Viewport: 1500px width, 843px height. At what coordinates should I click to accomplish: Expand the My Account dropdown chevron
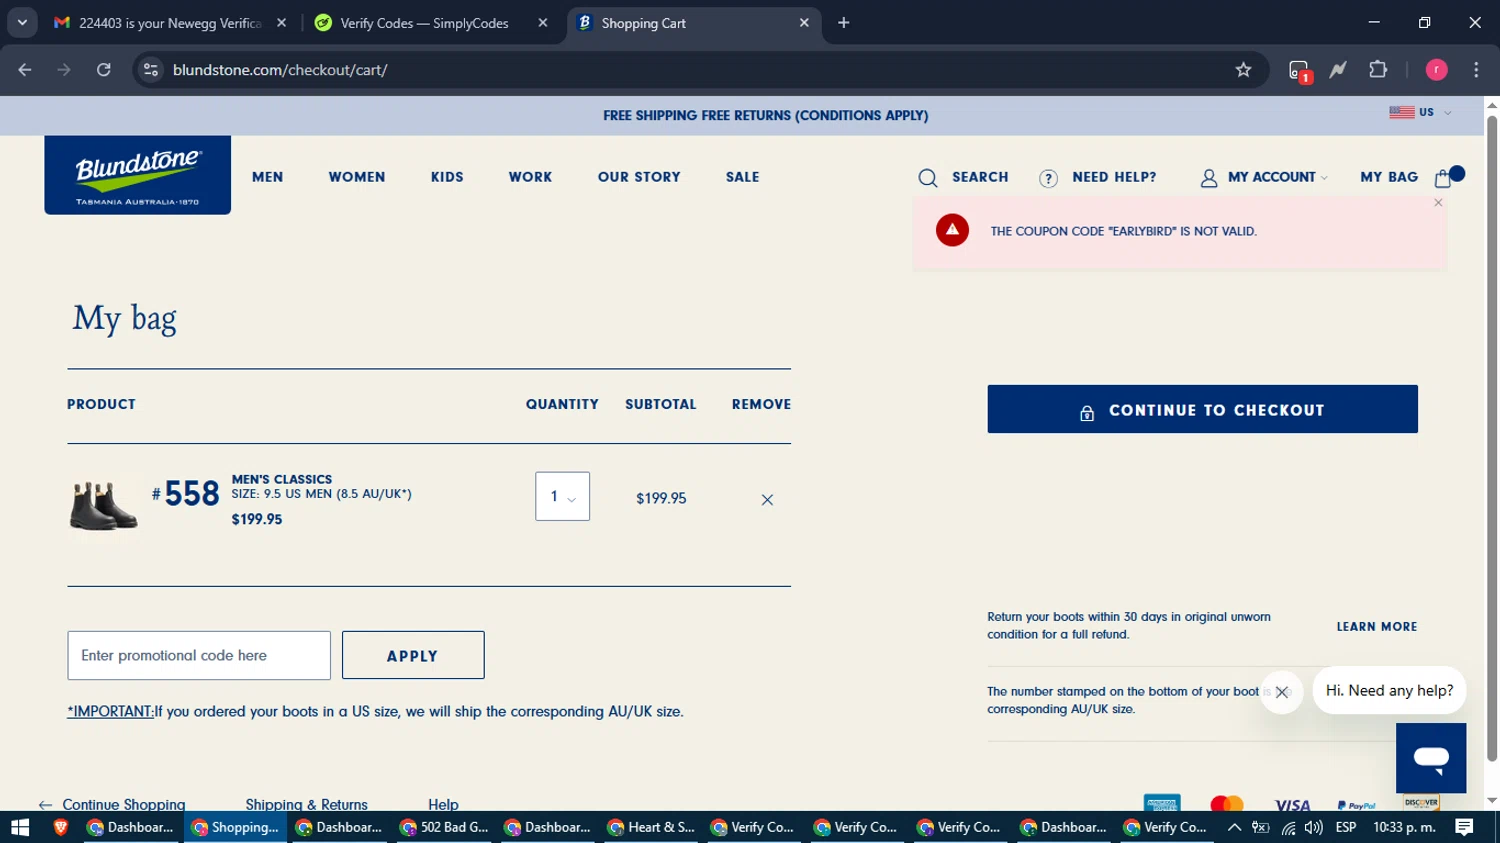[x=1324, y=178]
